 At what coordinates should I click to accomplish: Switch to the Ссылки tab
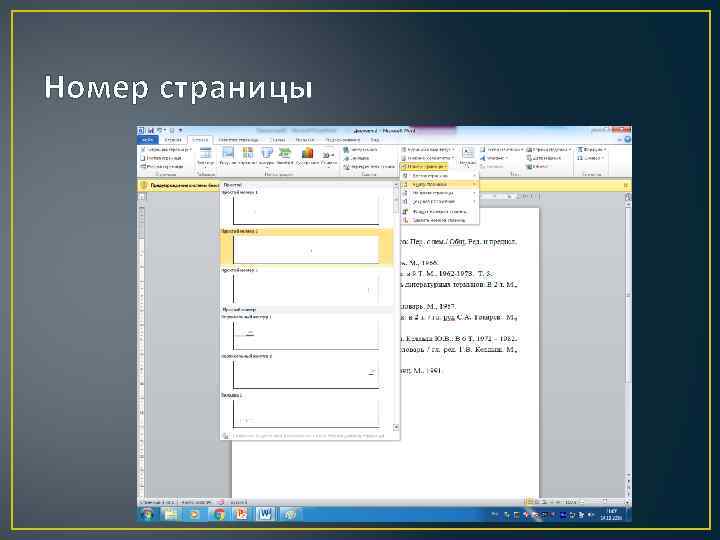277,140
